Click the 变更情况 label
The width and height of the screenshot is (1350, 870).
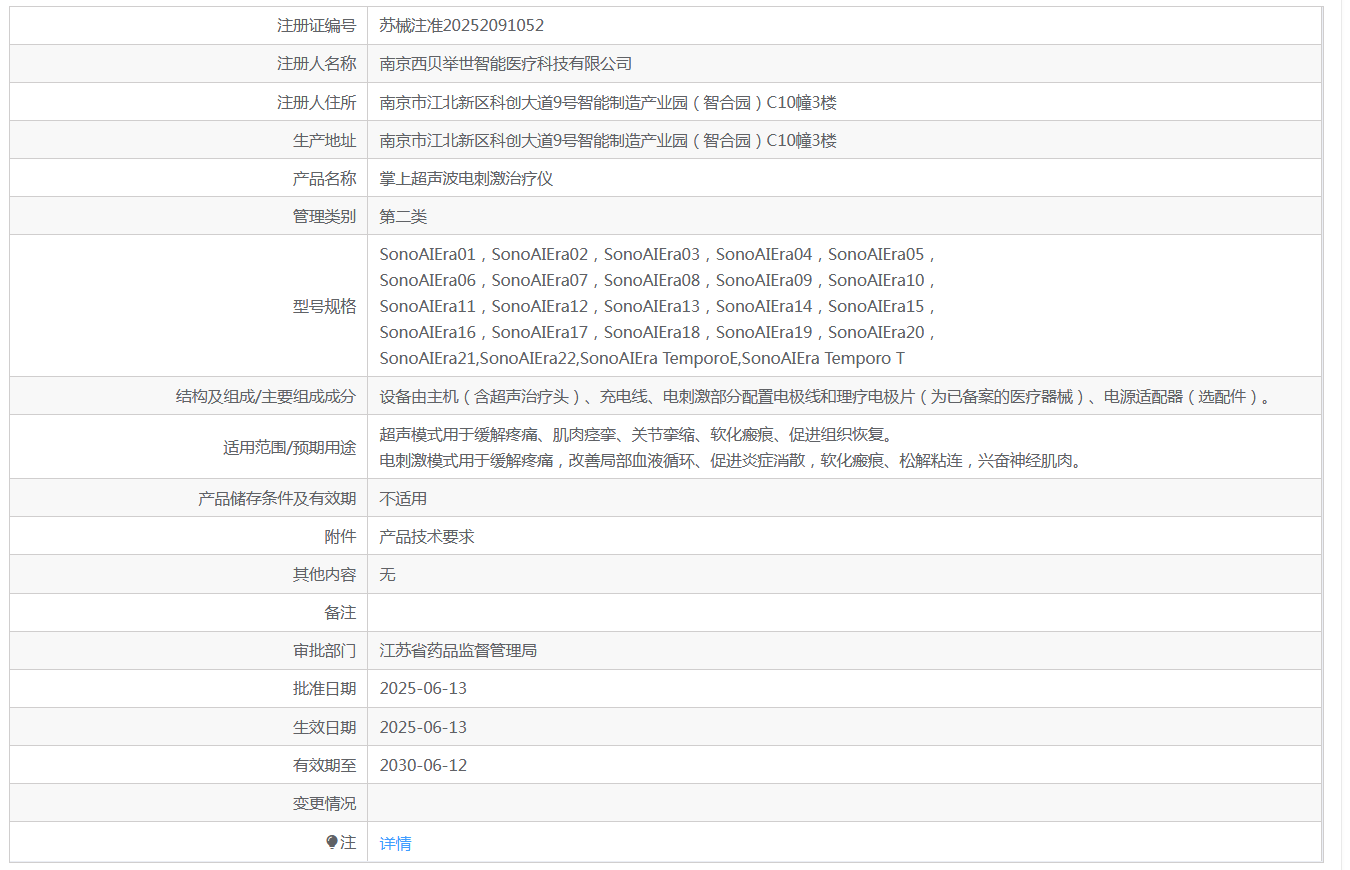[324, 803]
